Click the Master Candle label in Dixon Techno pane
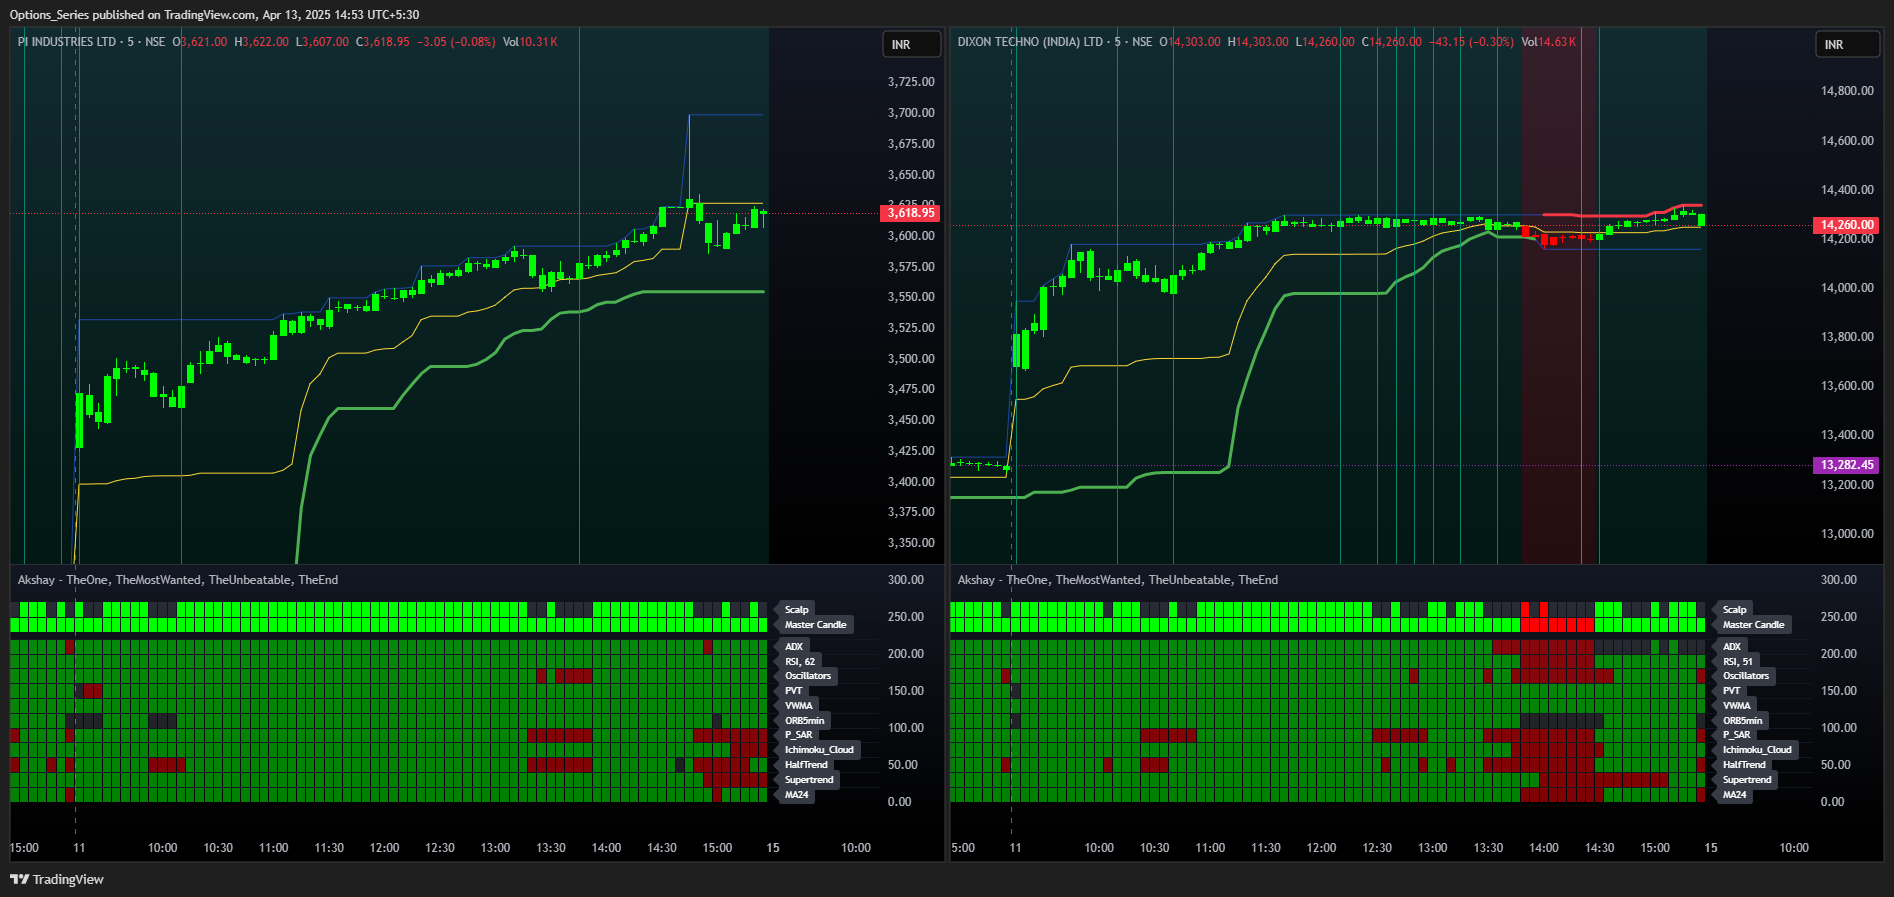The image size is (1894, 897). tap(1754, 625)
